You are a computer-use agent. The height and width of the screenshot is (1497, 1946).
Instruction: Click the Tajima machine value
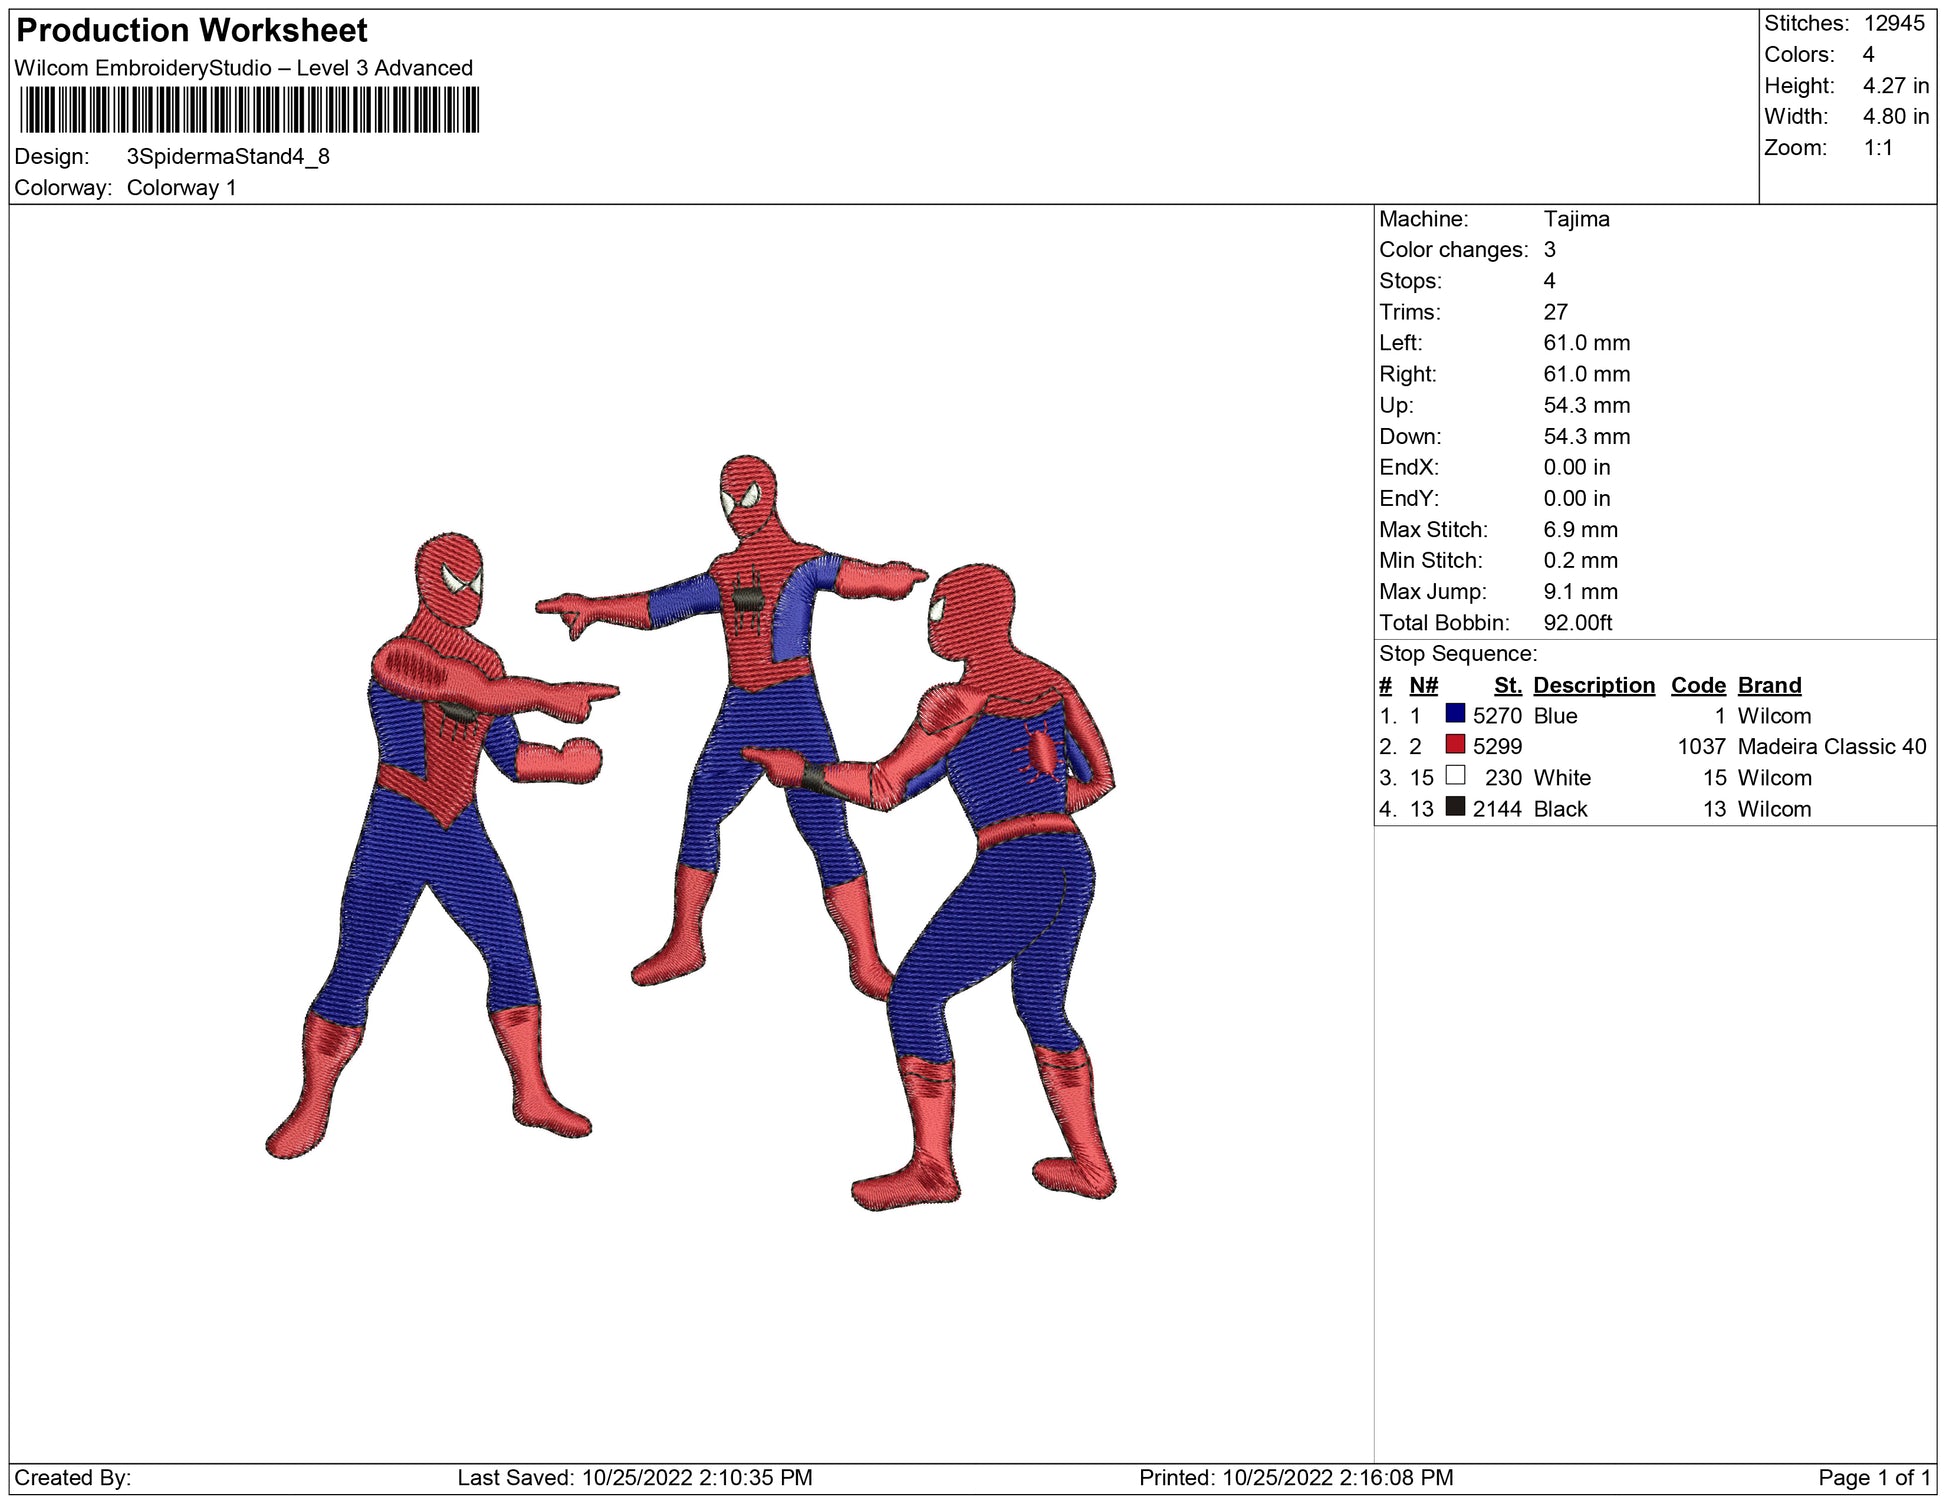tap(1576, 219)
